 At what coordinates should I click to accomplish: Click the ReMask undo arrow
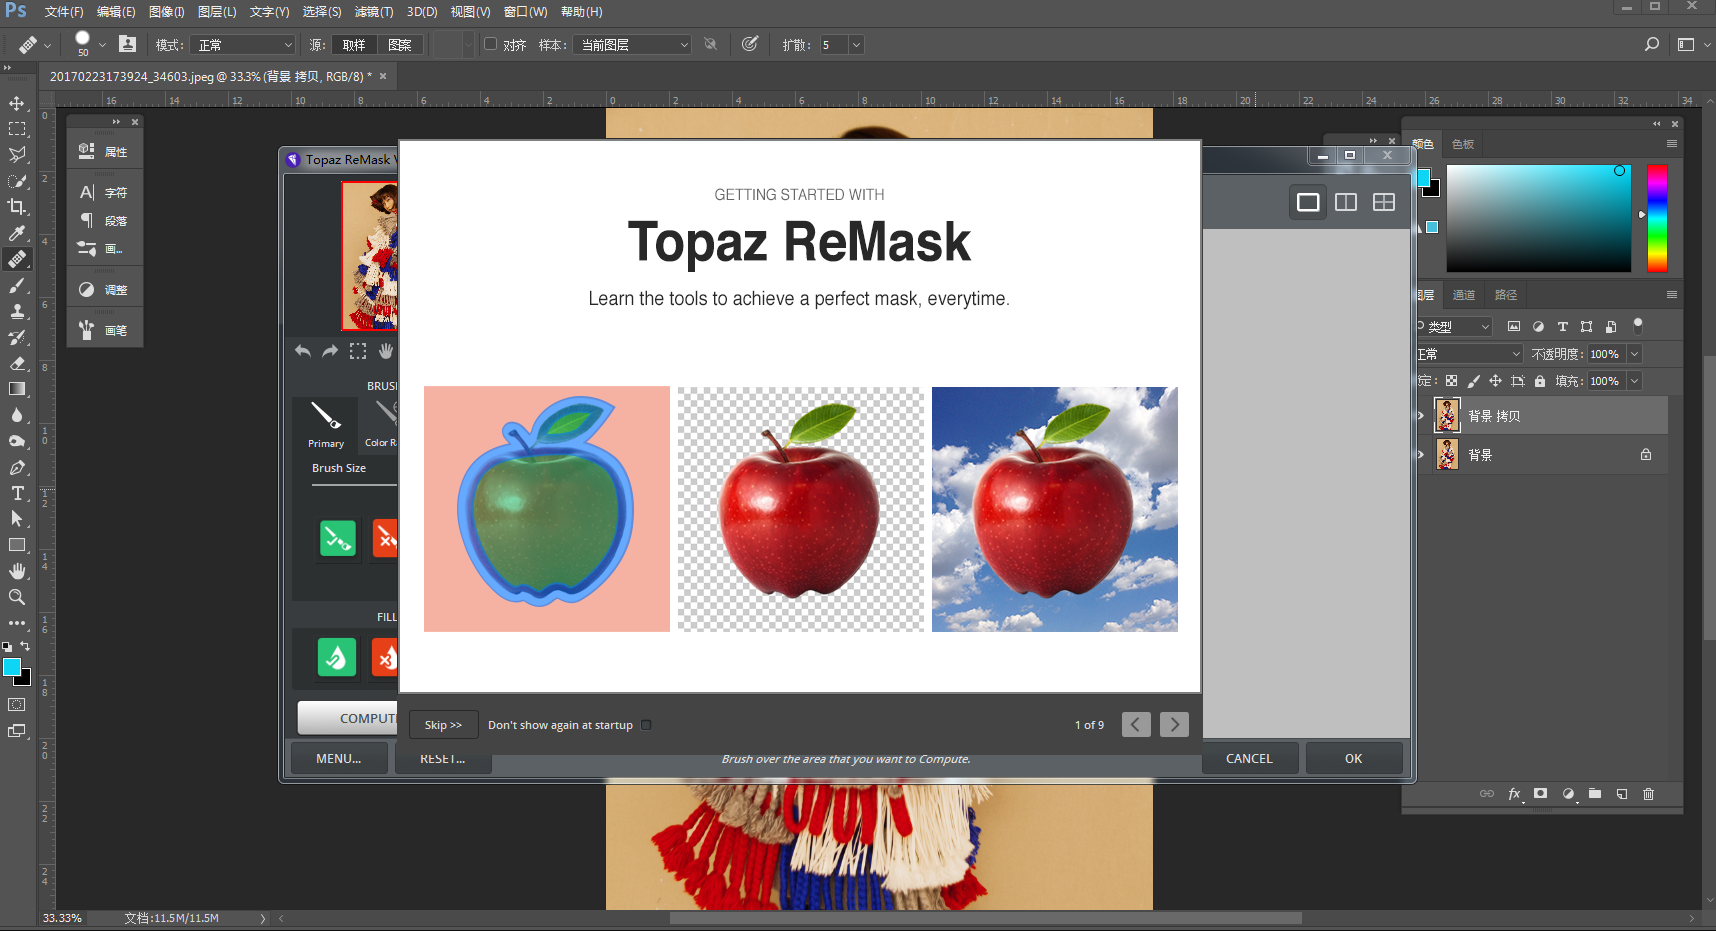tap(303, 351)
